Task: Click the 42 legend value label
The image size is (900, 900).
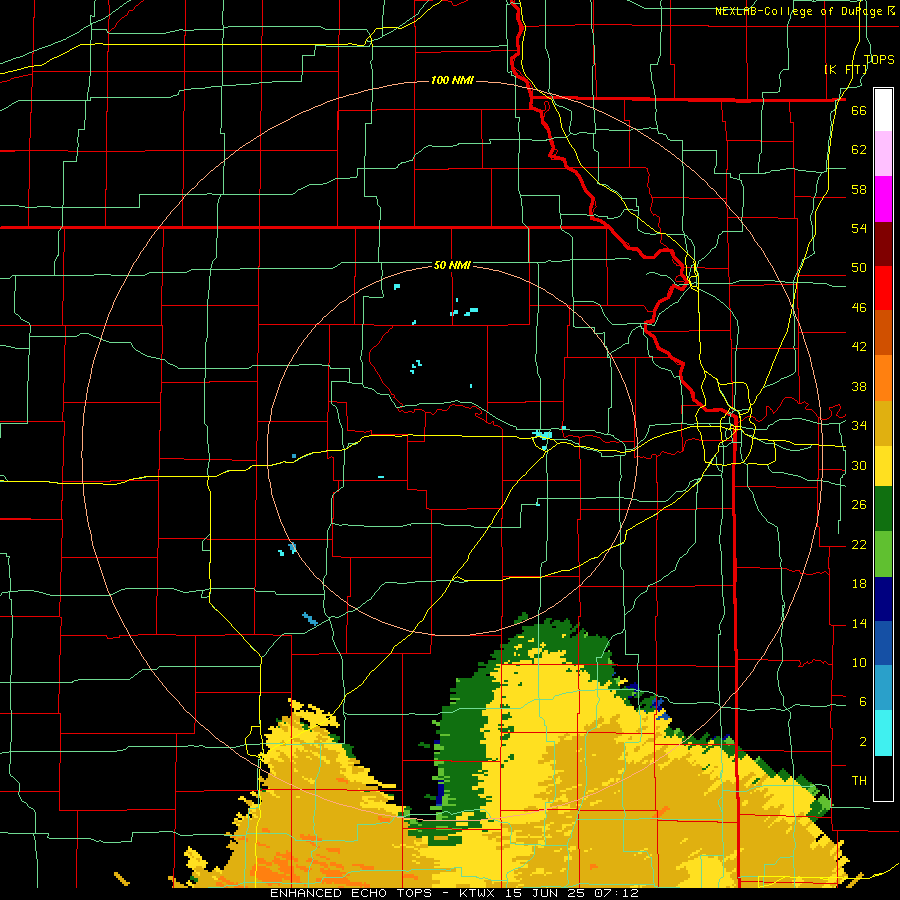Action: 859,347
